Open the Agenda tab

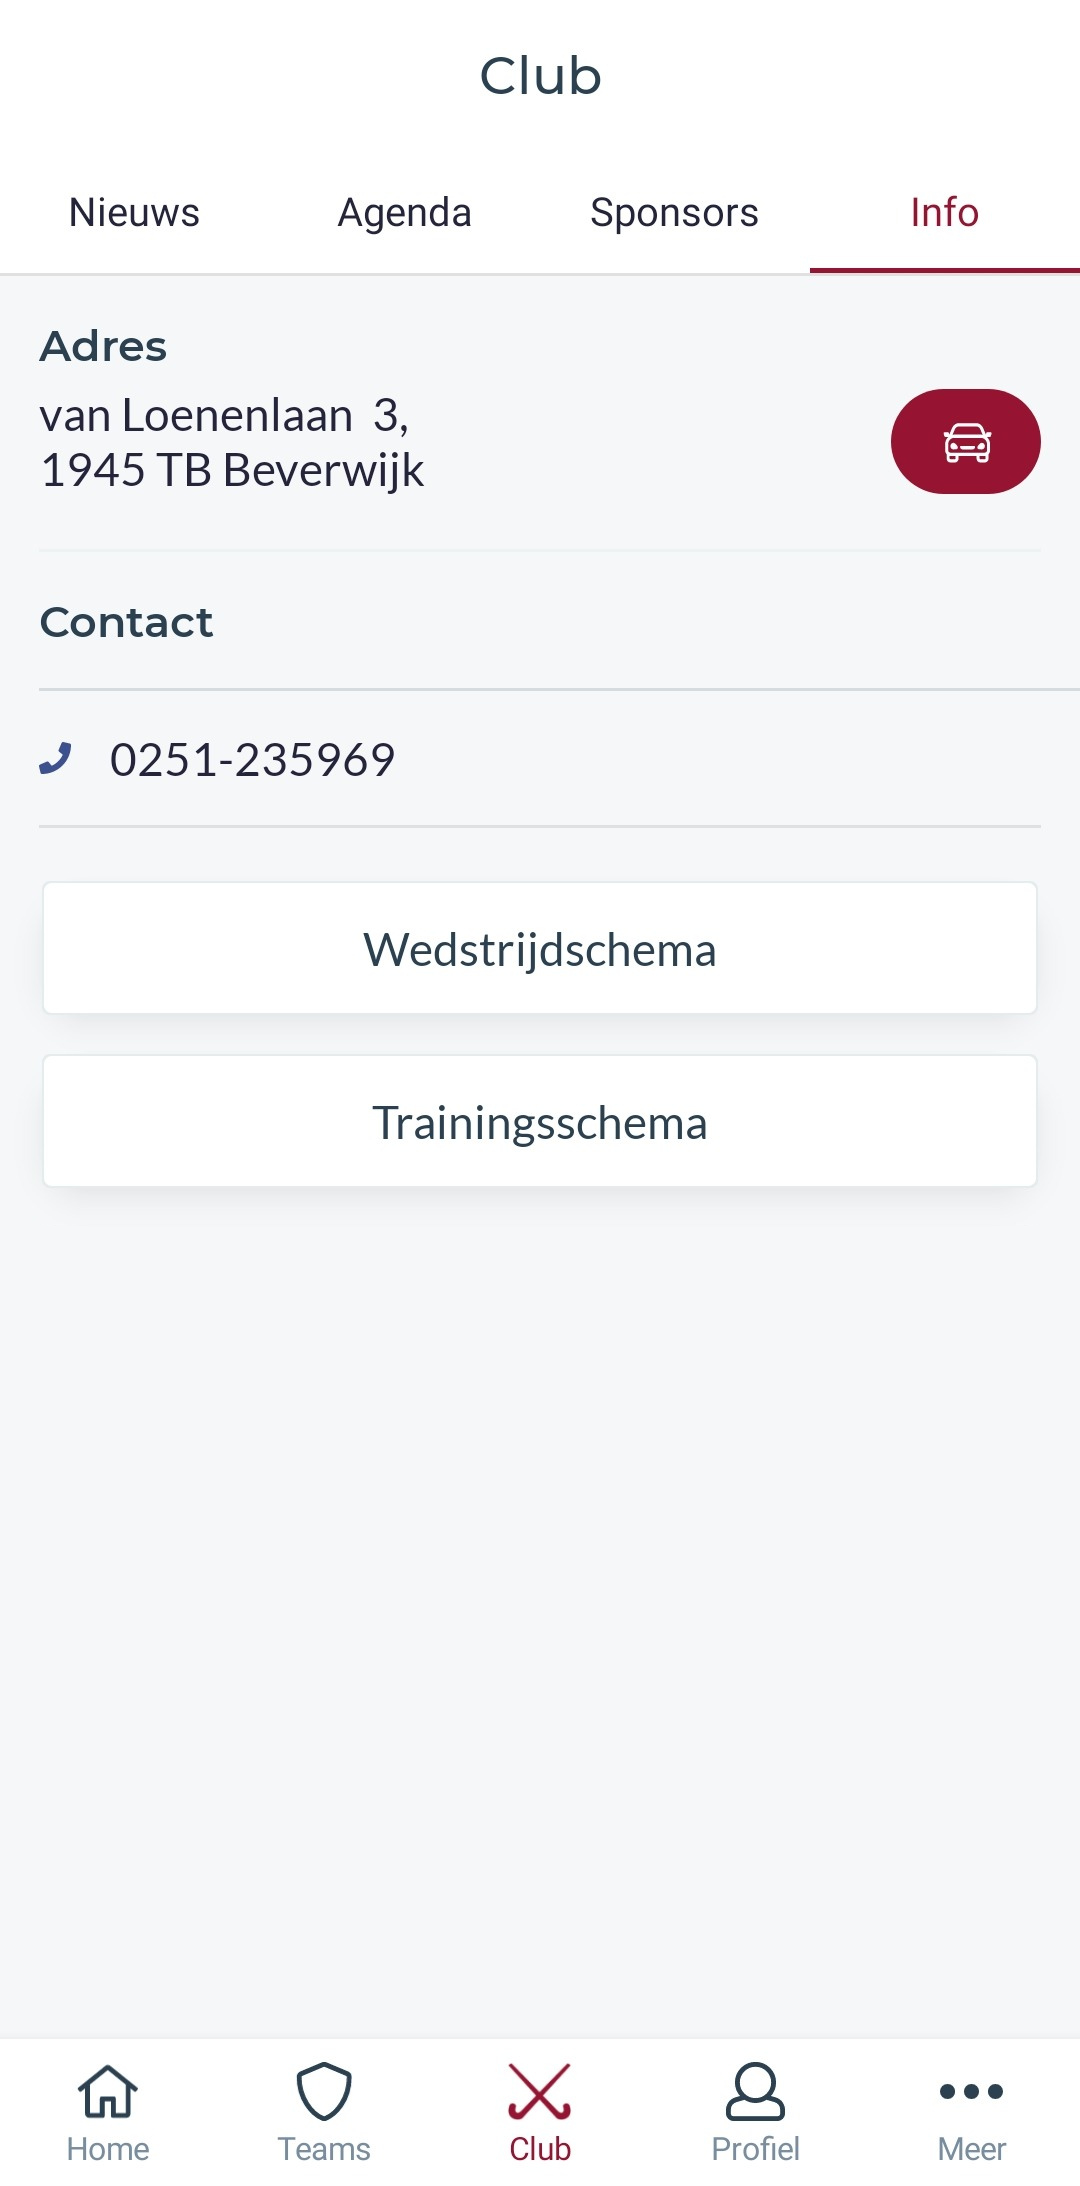404,213
